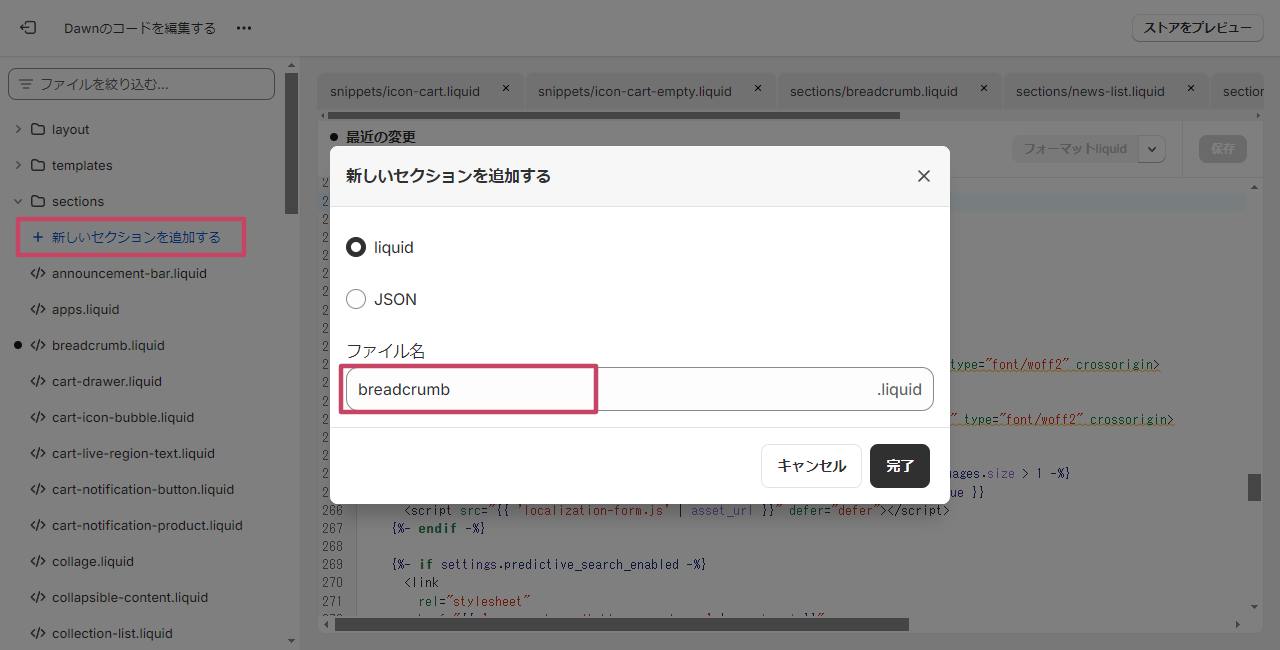Dismiss the dialog with the X icon
This screenshot has height=650, width=1280.
coord(923,175)
